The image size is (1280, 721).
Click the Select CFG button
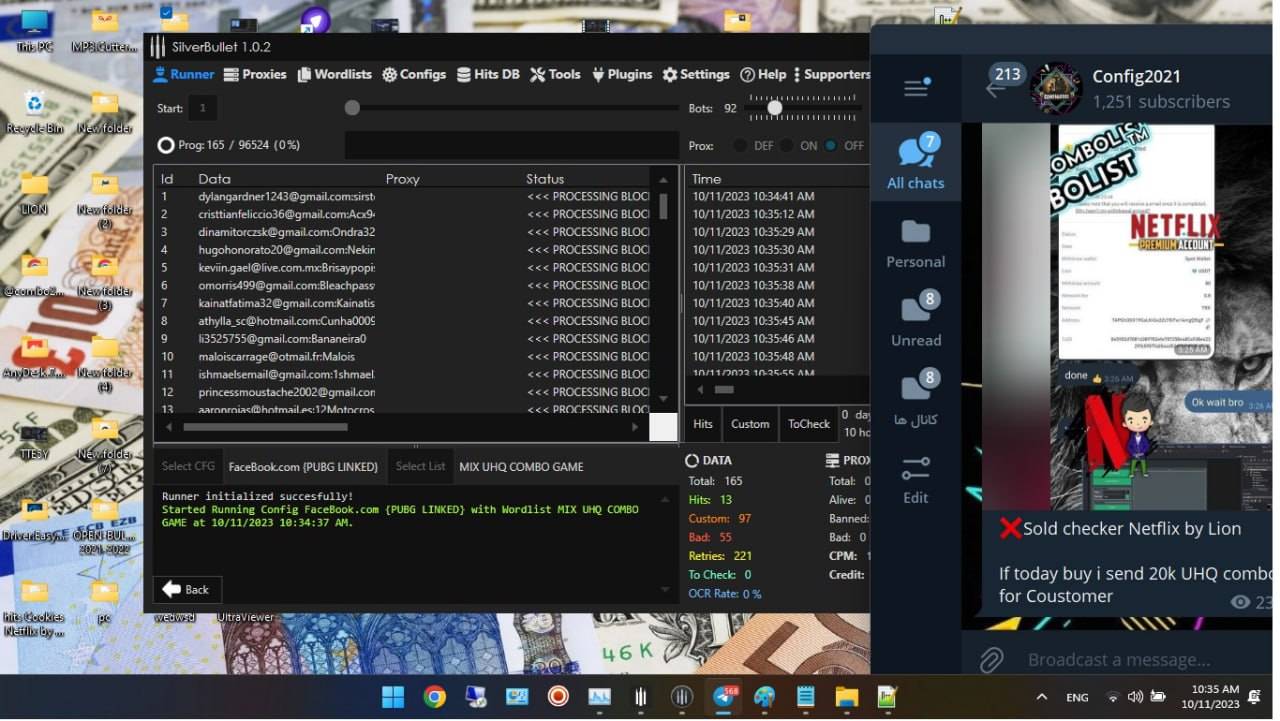(x=188, y=466)
